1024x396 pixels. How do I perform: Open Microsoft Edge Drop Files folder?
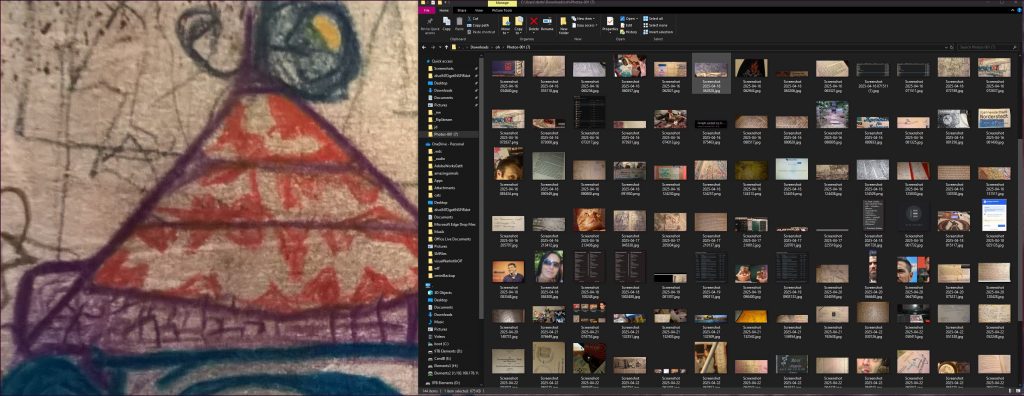[x=452, y=224]
